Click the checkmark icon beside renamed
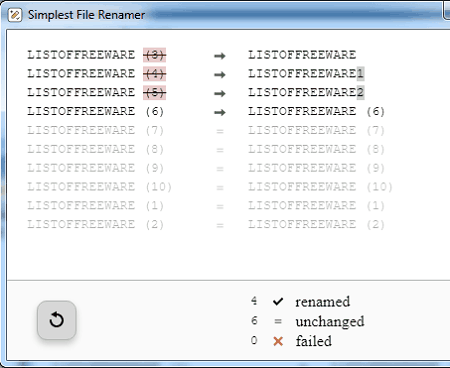The height and width of the screenshot is (368, 450). pyautogui.click(x=278, y=302)
